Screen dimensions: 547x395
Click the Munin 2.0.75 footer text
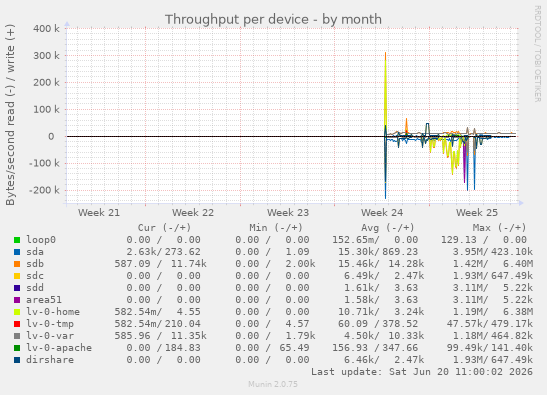(x=273, y=385)
